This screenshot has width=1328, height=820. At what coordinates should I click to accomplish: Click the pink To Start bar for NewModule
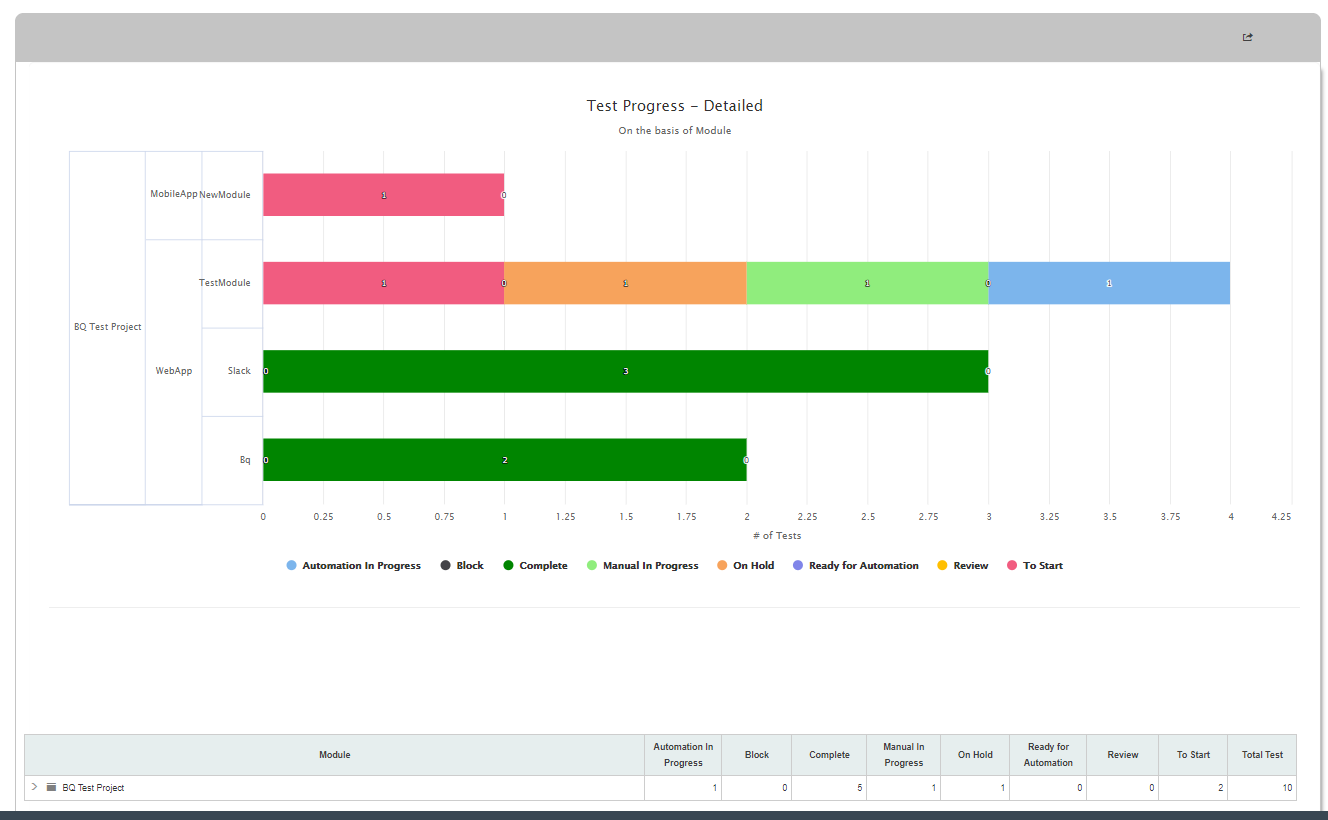coord(383,195)
